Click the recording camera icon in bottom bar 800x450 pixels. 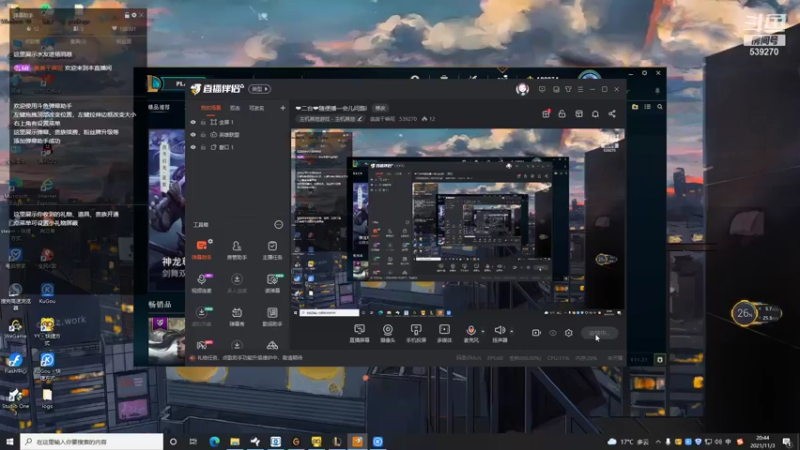[x=536, y=333]
